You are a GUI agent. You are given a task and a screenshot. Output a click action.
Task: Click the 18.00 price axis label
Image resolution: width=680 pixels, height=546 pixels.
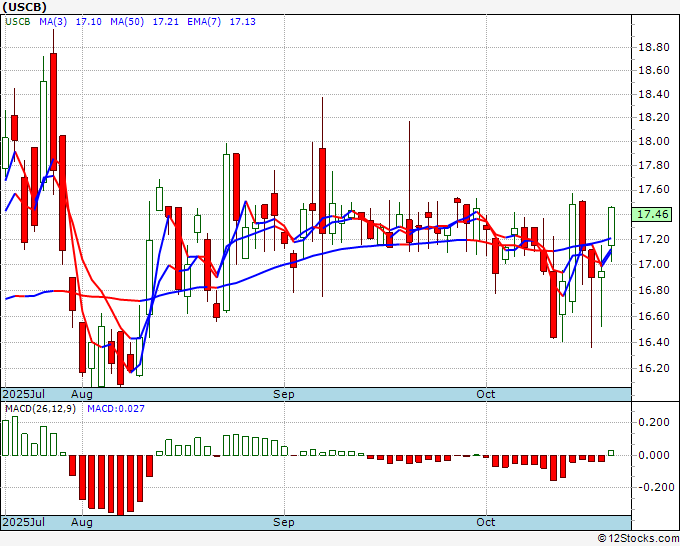pyautogui.click(x=654, y=141)
